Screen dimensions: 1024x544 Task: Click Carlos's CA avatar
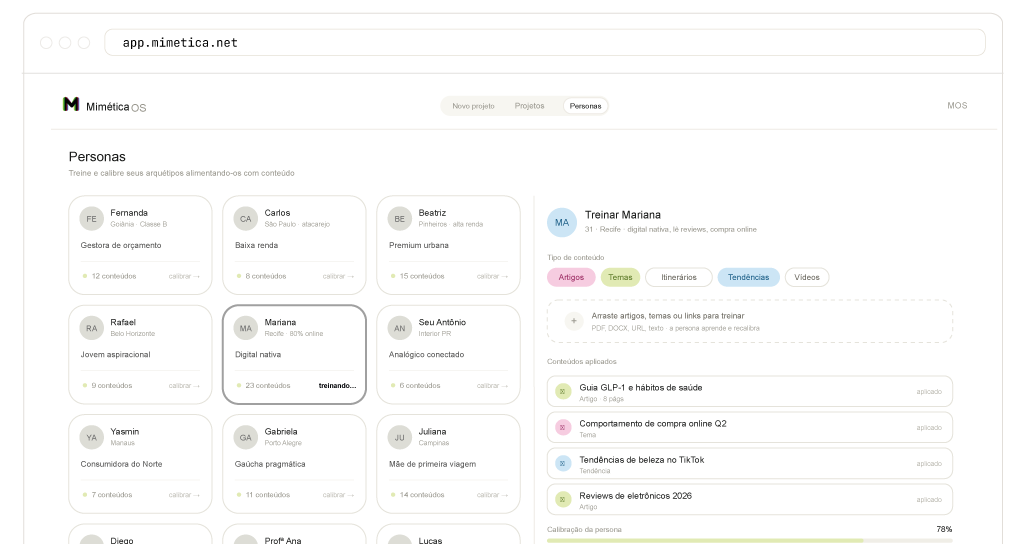tap(246, 219)
